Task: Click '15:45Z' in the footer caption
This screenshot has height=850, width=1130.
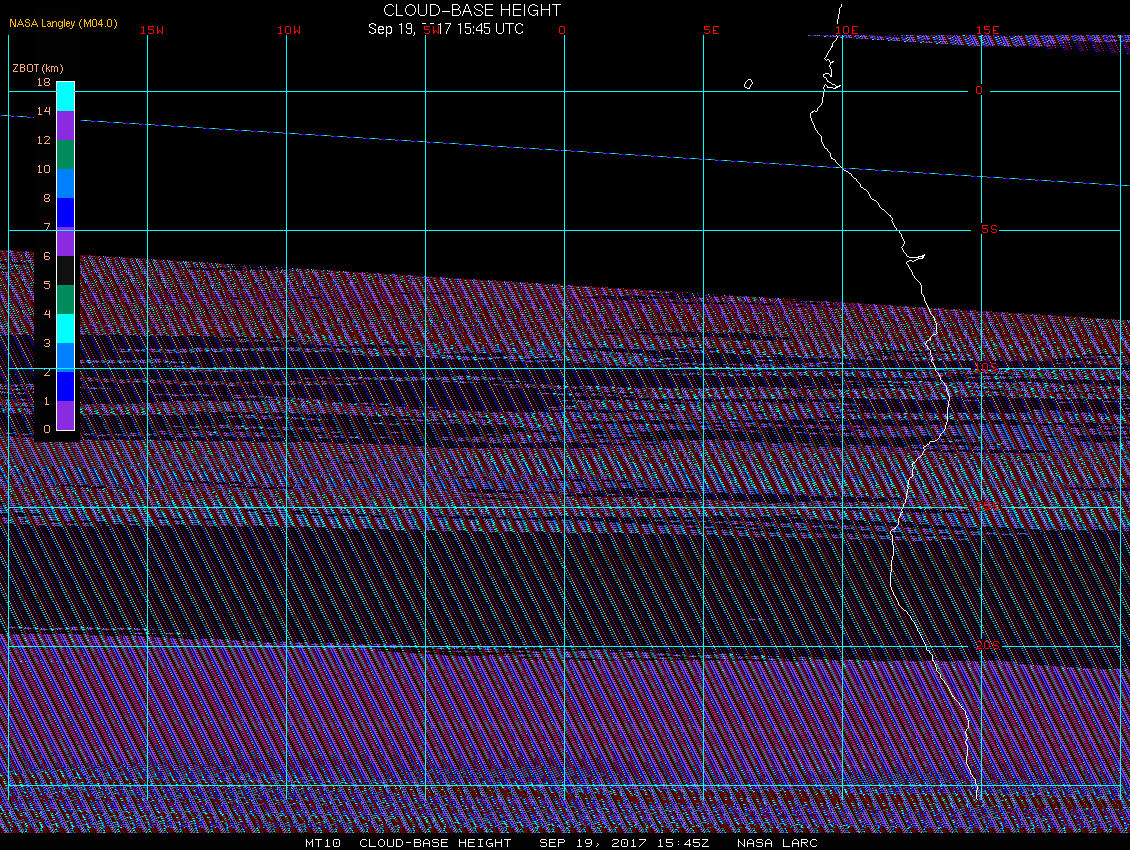Action: coord(683,843)
